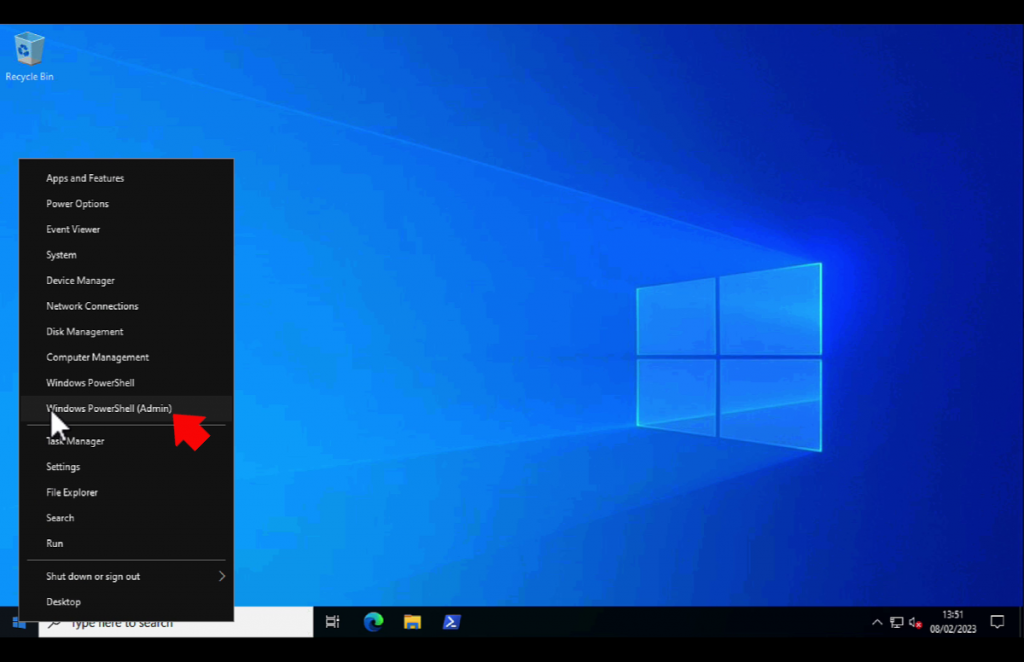
Task: Show hidden icons in the system tray
Action: pos(877,621)
